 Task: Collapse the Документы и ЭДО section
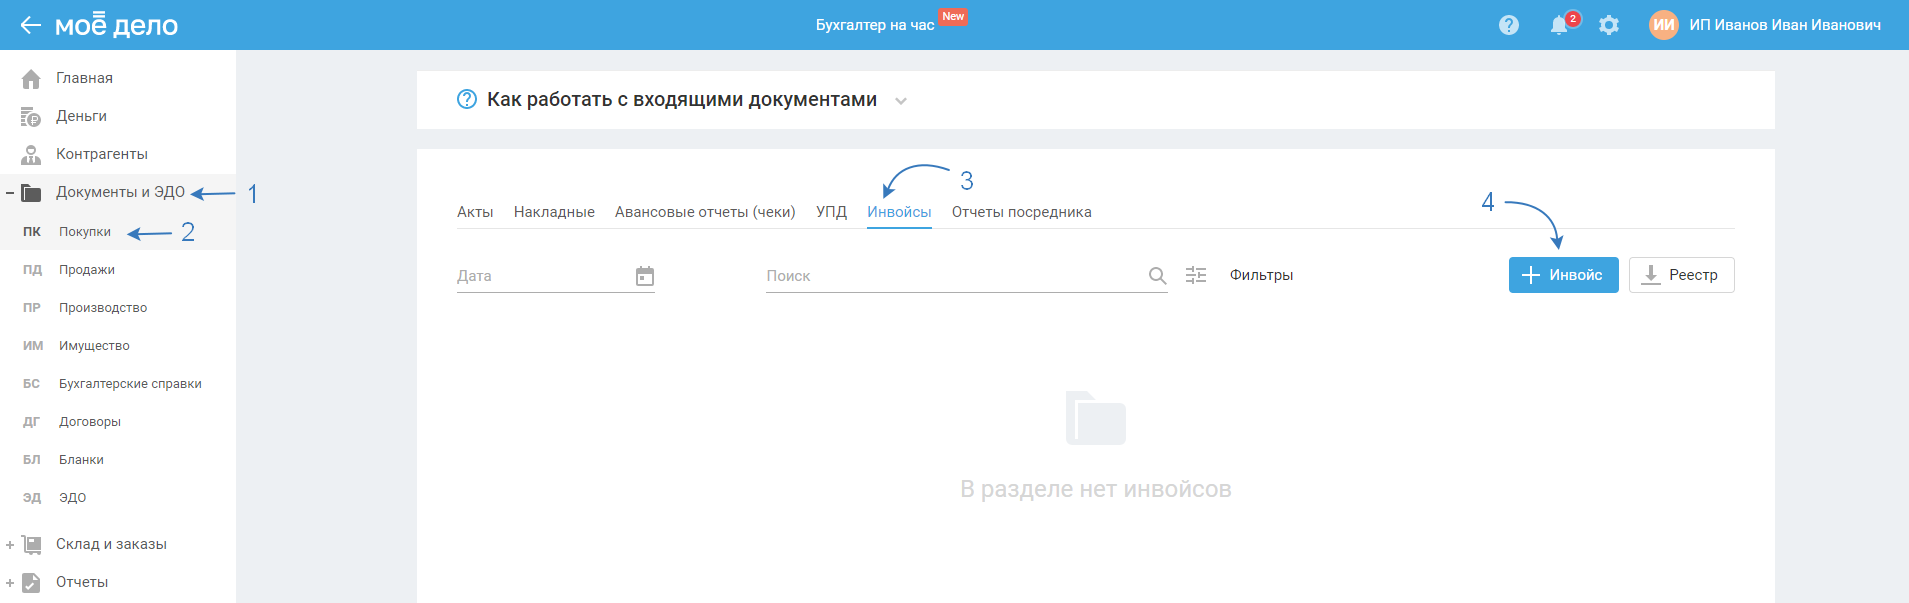point(10,193)
